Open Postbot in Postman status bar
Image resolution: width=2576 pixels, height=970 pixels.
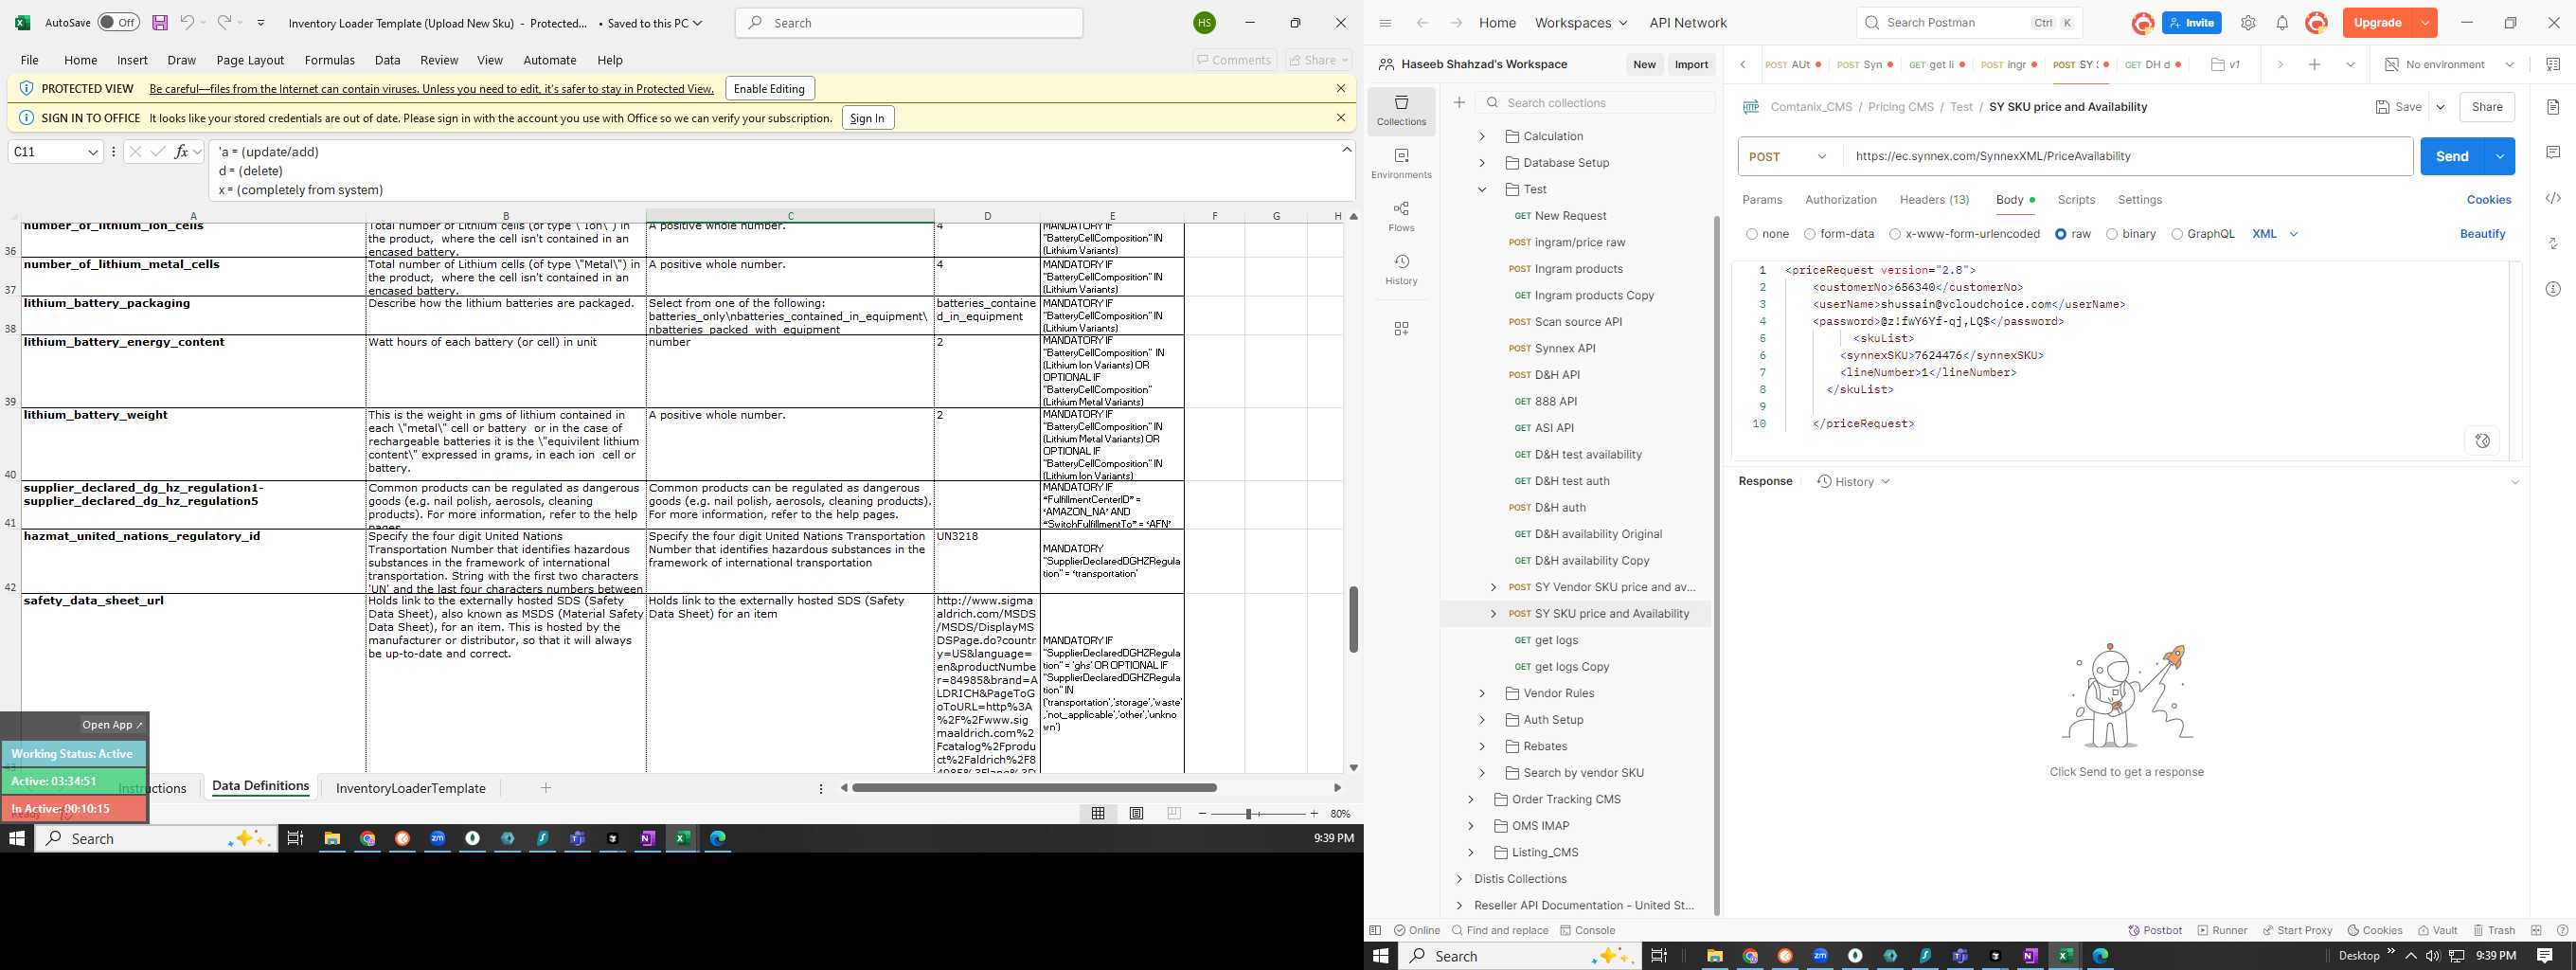click(2155, 930)
